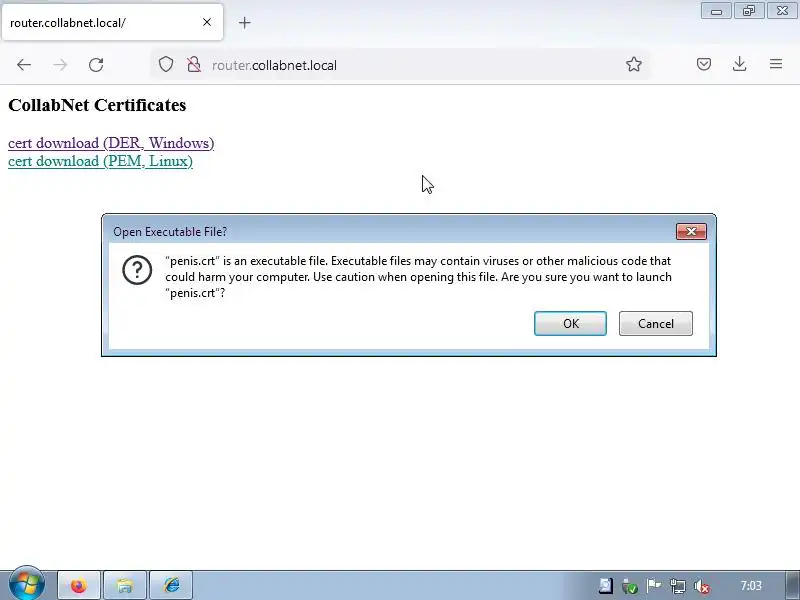800x600 pixels.
Task: Click the Show desktop strip
Action: point(792,585)
